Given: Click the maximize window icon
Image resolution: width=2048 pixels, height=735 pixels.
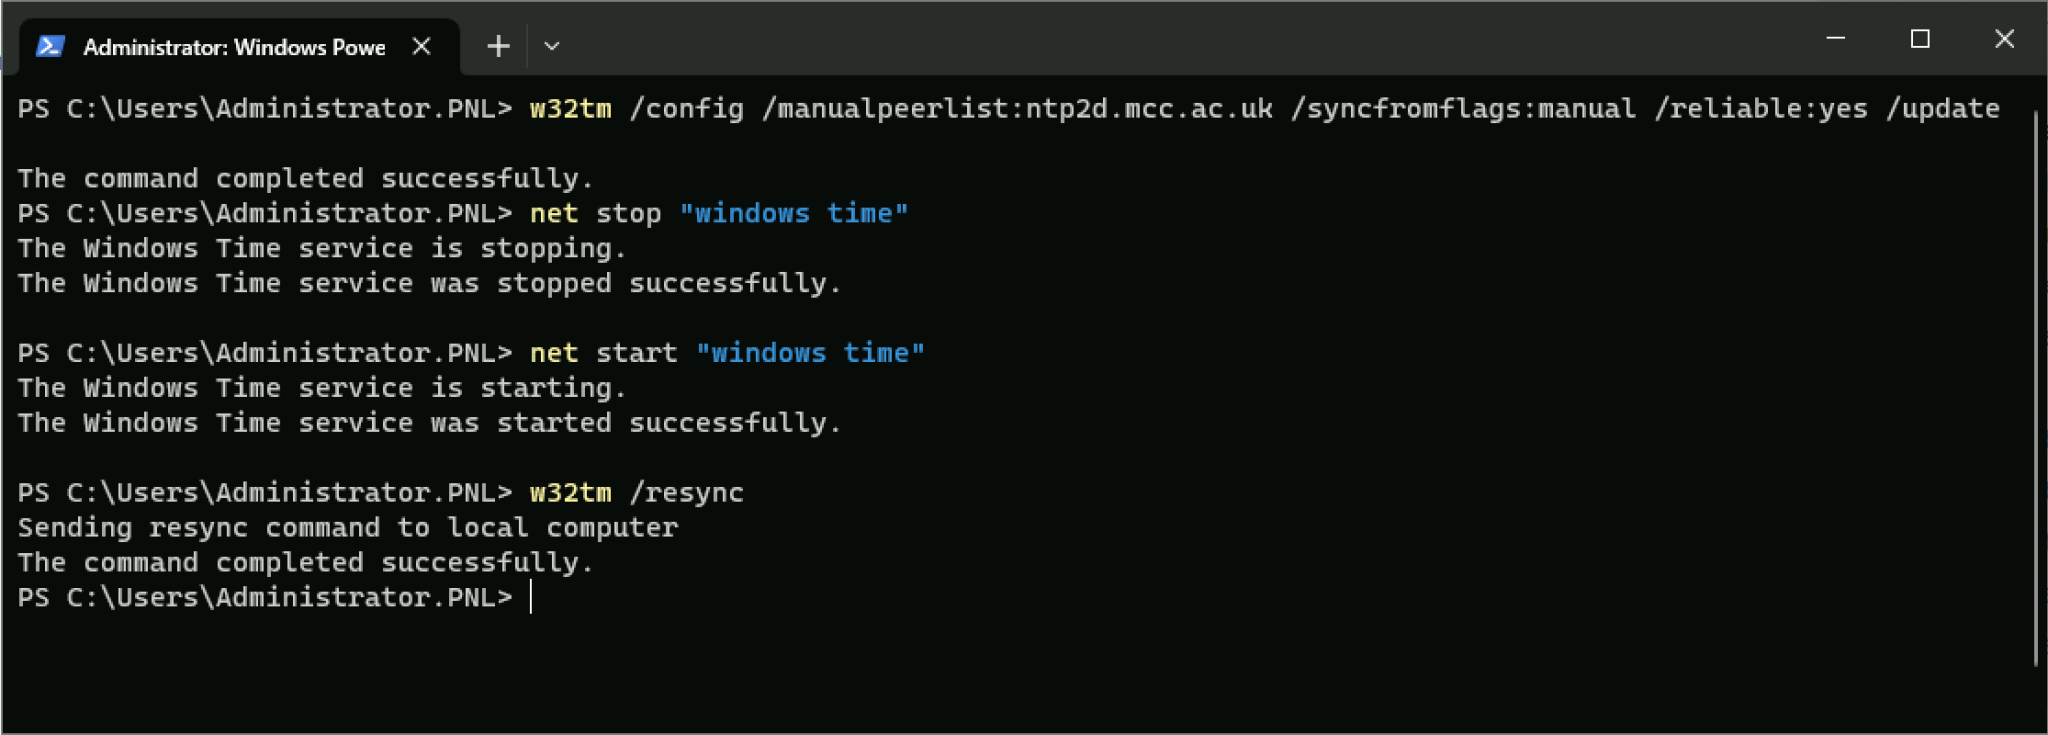Looking at the screenshot, I should [1919, 38].
